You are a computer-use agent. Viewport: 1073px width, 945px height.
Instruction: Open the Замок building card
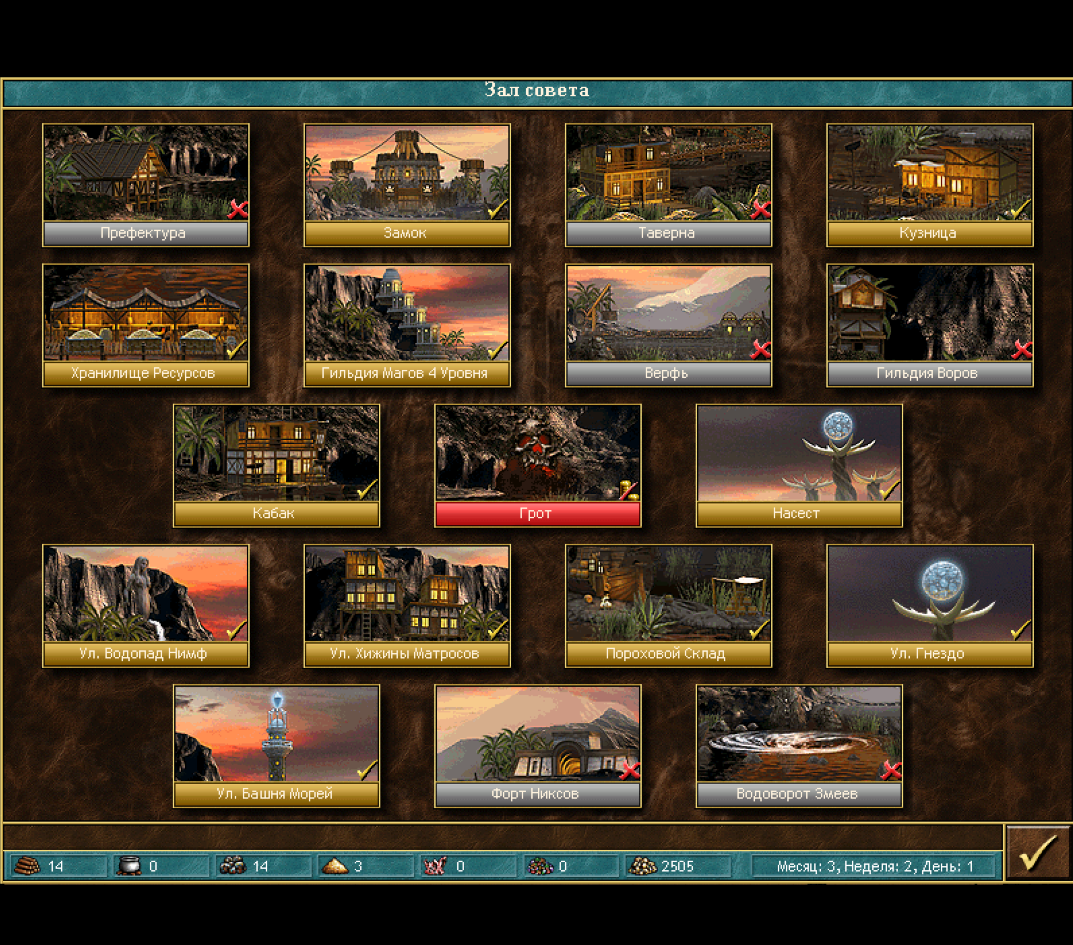click(x=407, y=185)
